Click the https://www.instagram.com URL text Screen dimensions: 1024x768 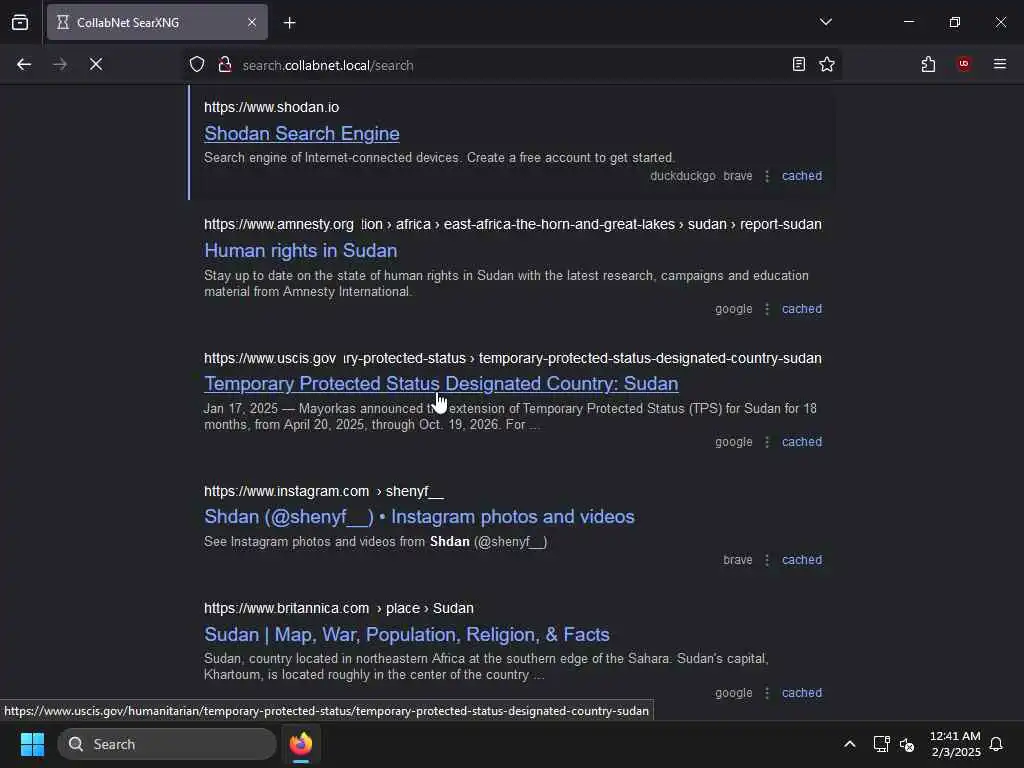(287, 491)
